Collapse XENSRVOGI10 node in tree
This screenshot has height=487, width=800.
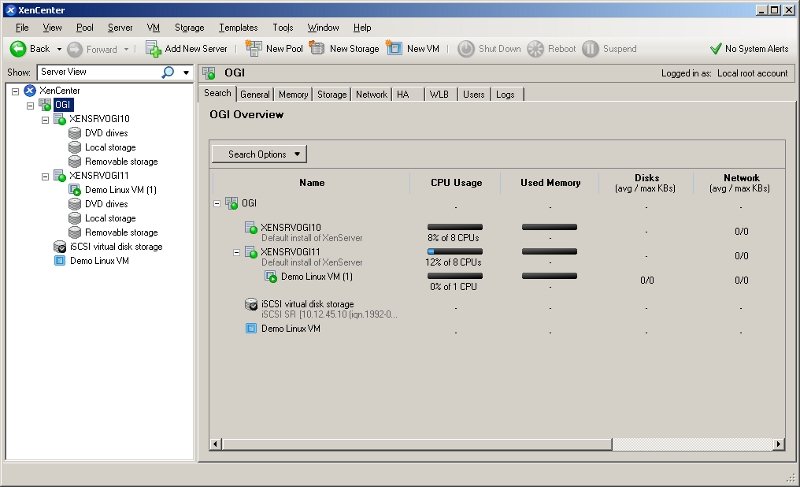tap(45, 120)
